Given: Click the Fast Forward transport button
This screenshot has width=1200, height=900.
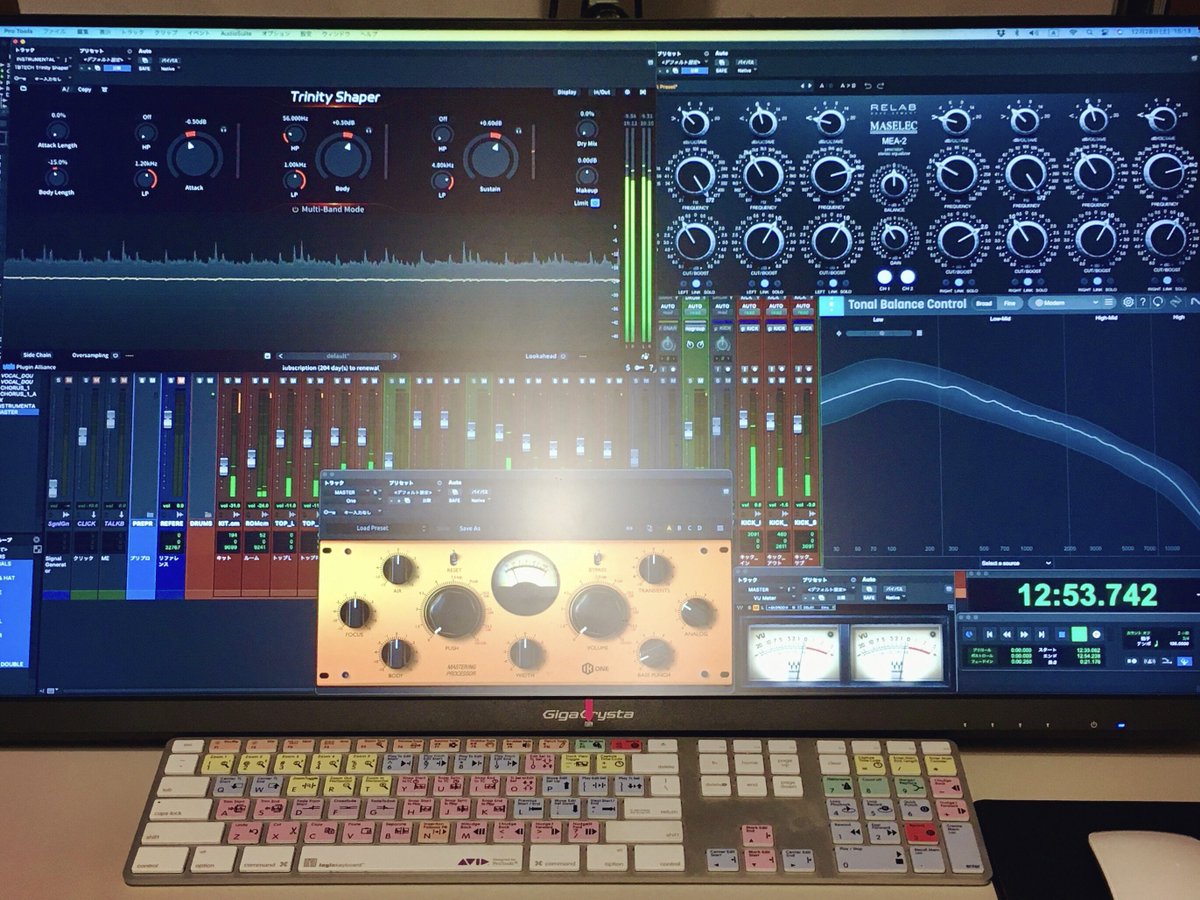Looking at the screenshot, I should pos(1024,634).
